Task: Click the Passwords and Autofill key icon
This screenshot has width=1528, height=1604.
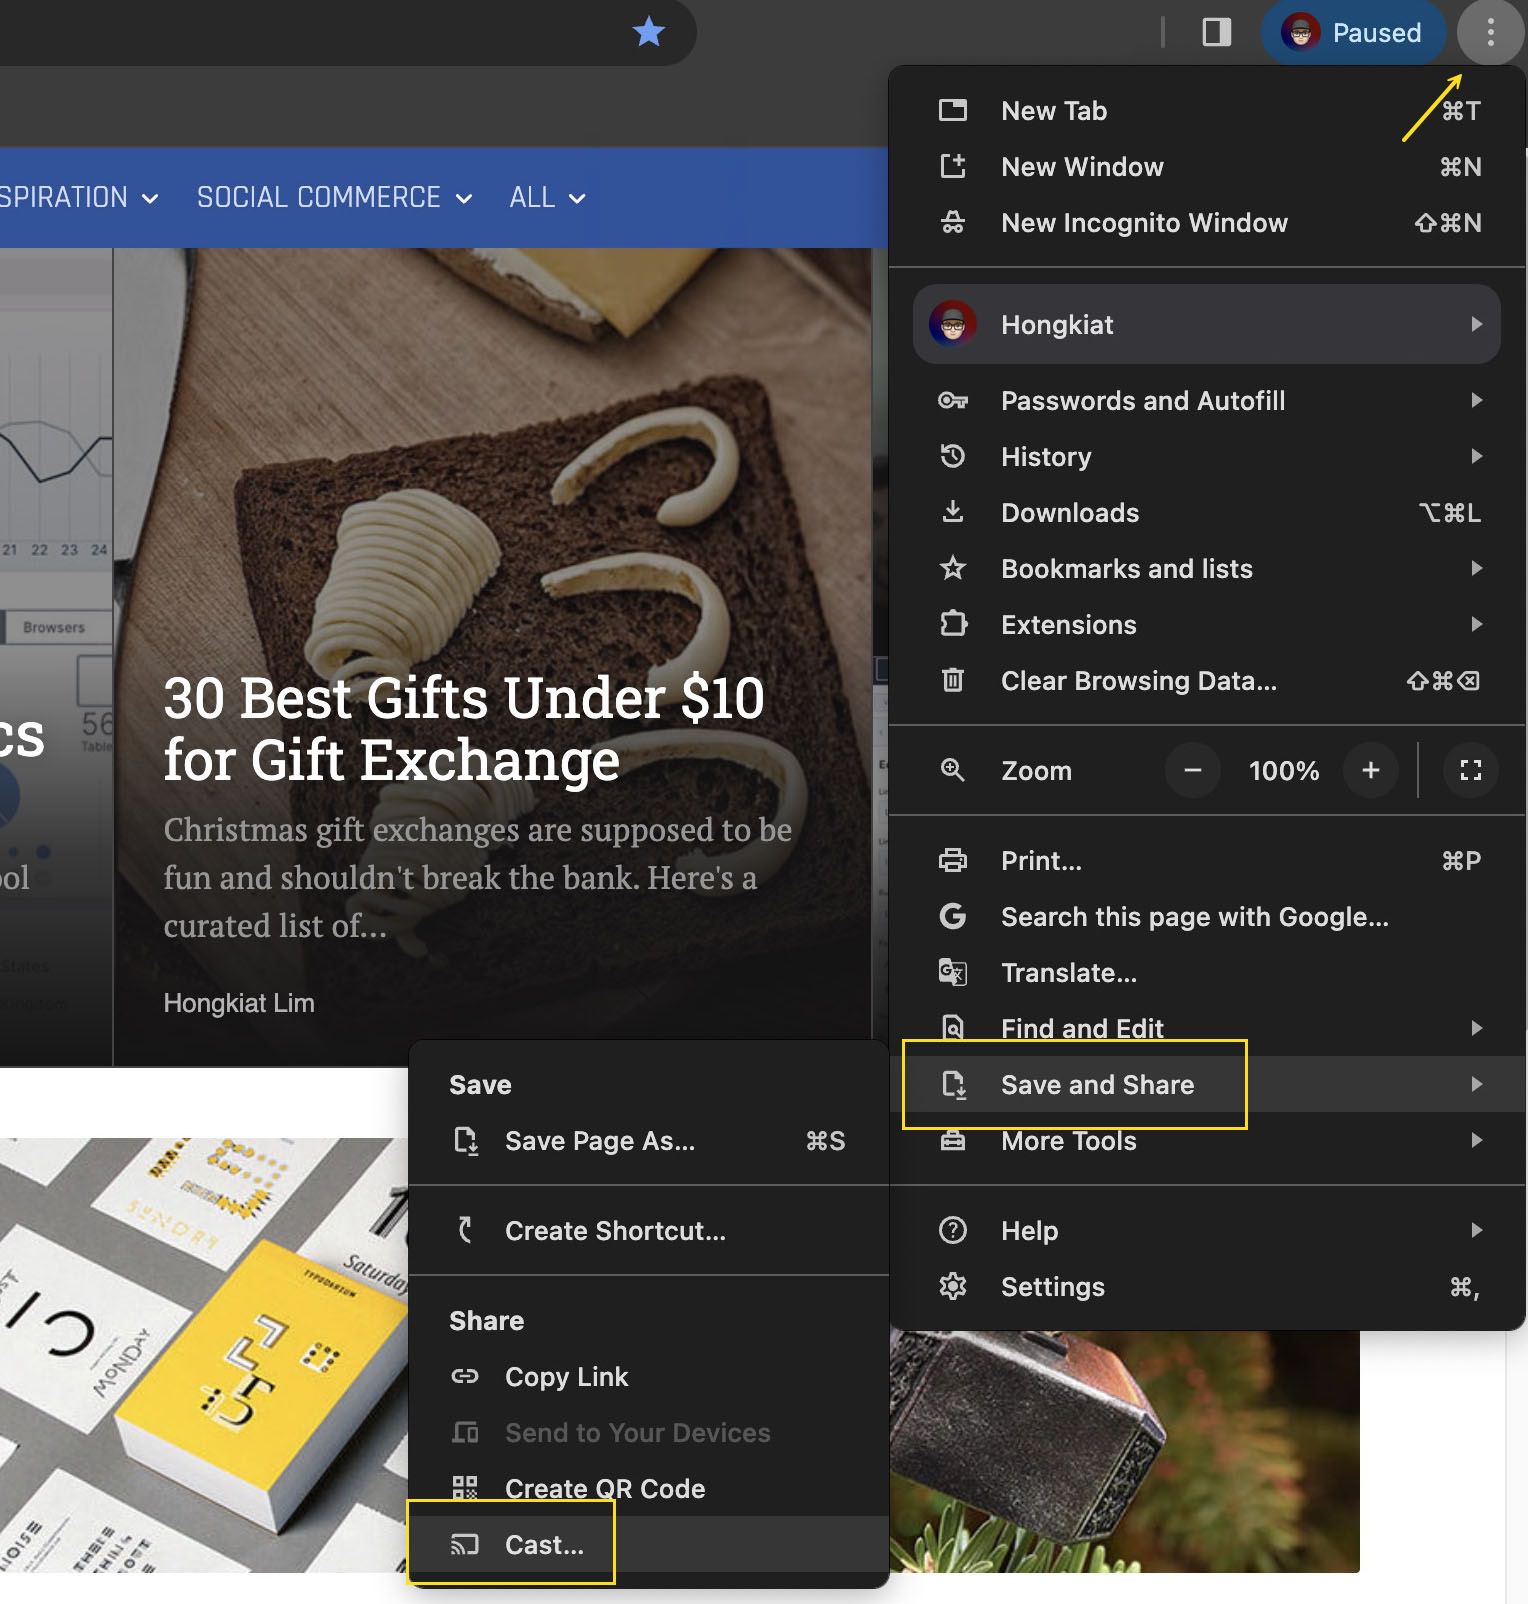Action: (x=953, y=401)
